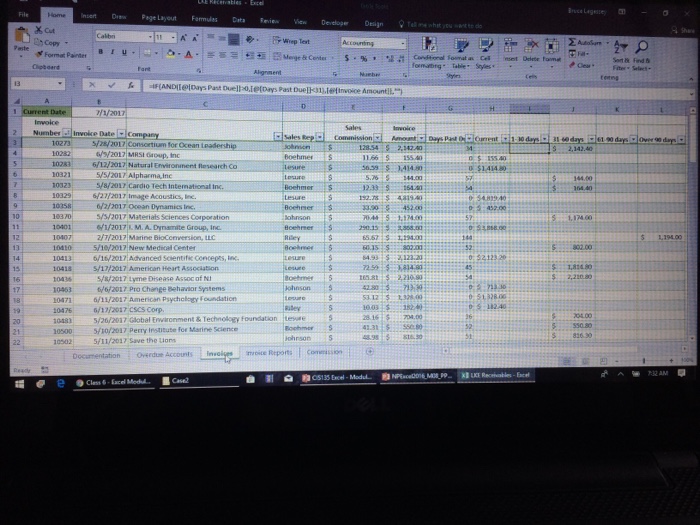This screenshot has width=700, height=525.
Task: Switch to the Page Layout tab
Action: (159, 18)
